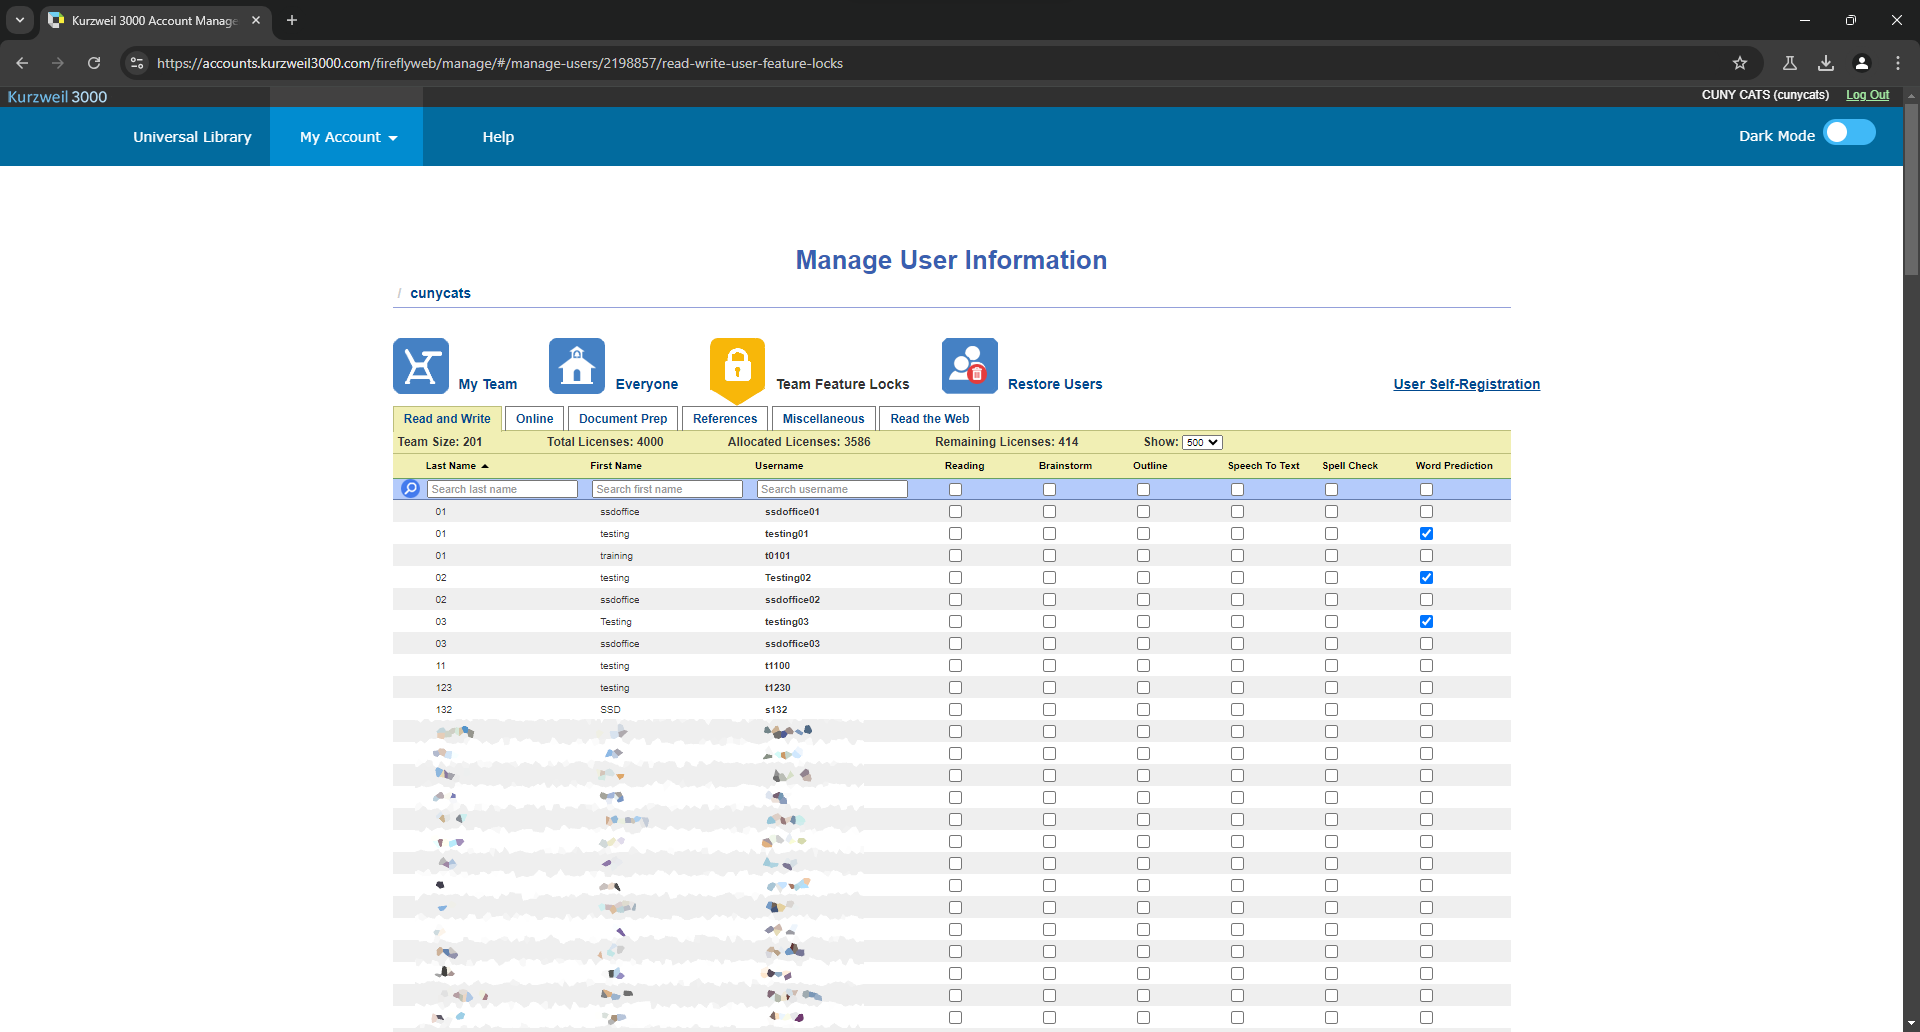The width and height of the screenshot is (1920, 1032).
Task: Click the page vertical scrollbar thumb
Action: [1911, 190]
